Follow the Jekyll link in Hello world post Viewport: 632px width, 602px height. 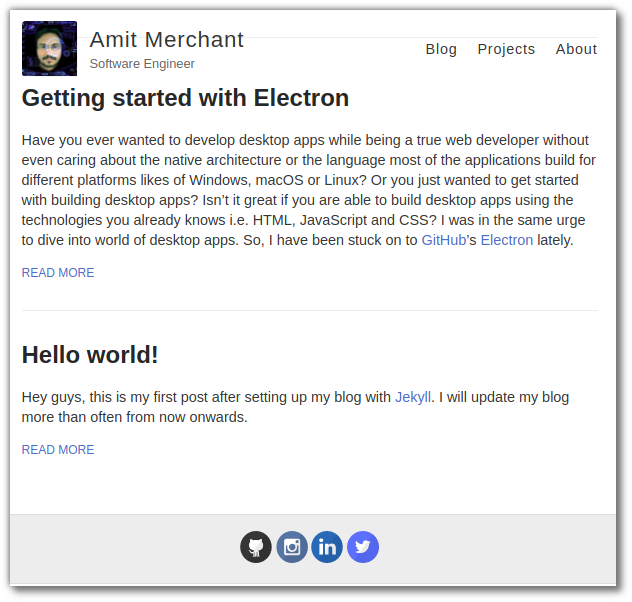click(413, 397)
